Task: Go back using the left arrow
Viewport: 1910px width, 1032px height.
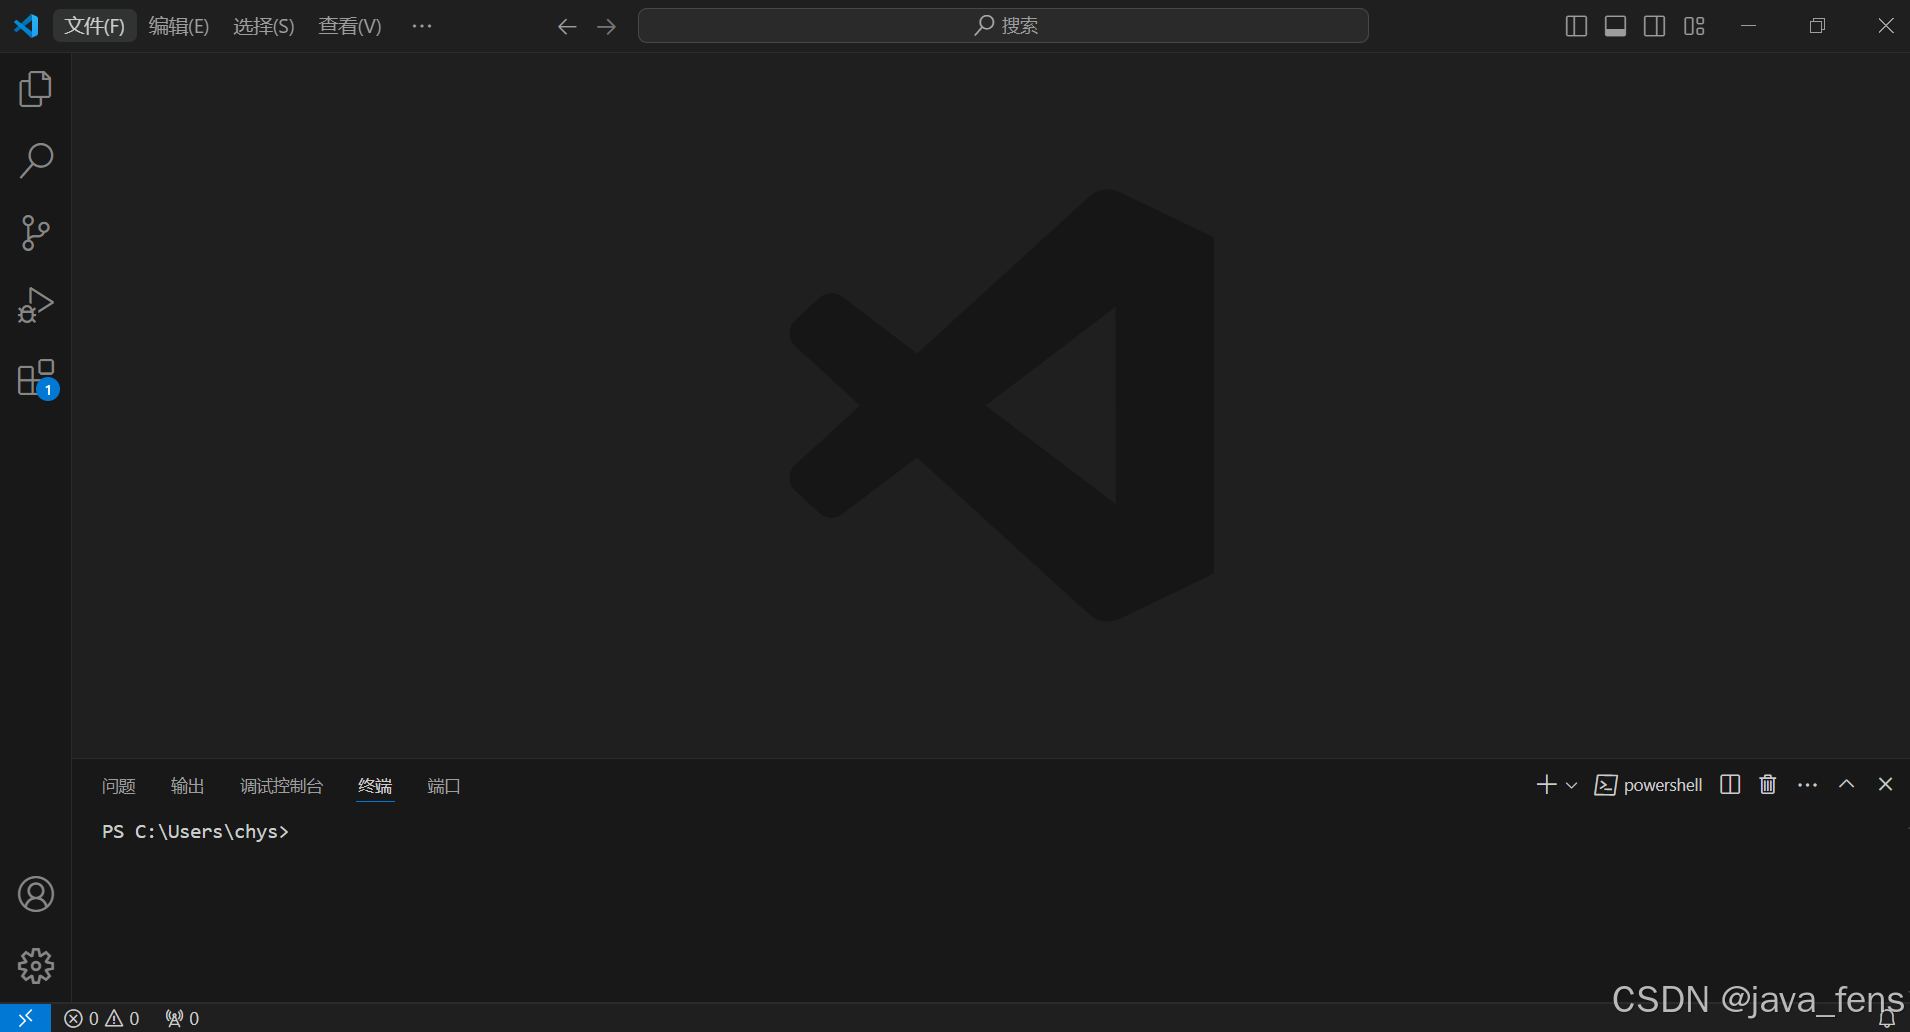Action: pos(567,26)
